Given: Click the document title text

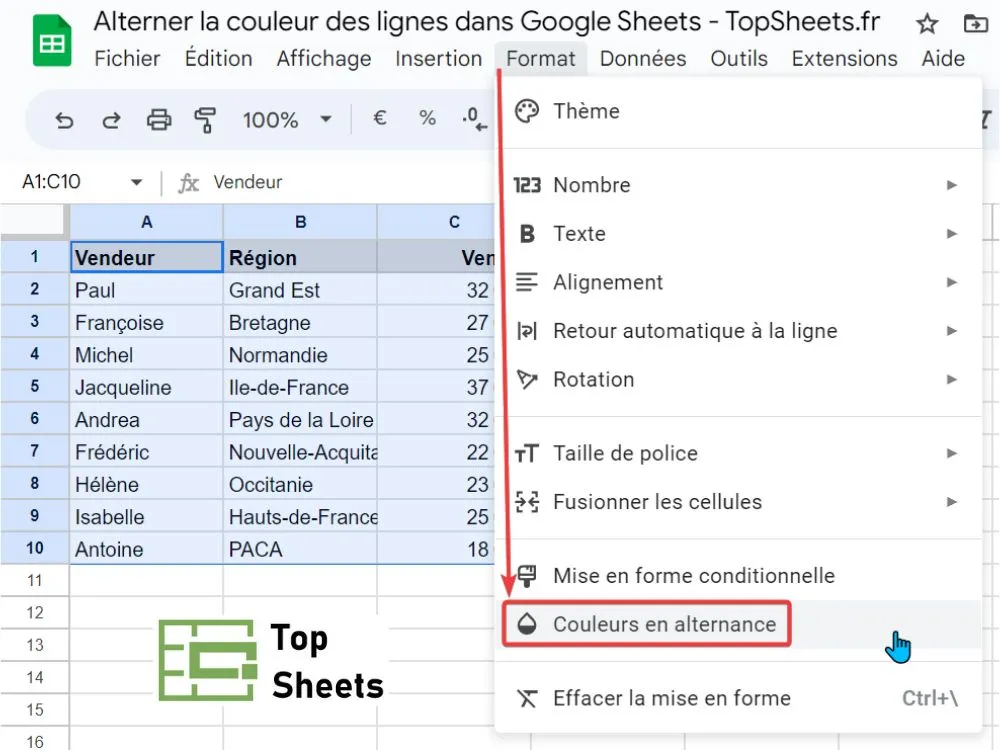Looking at the screenshot, I should click(487, 22).
